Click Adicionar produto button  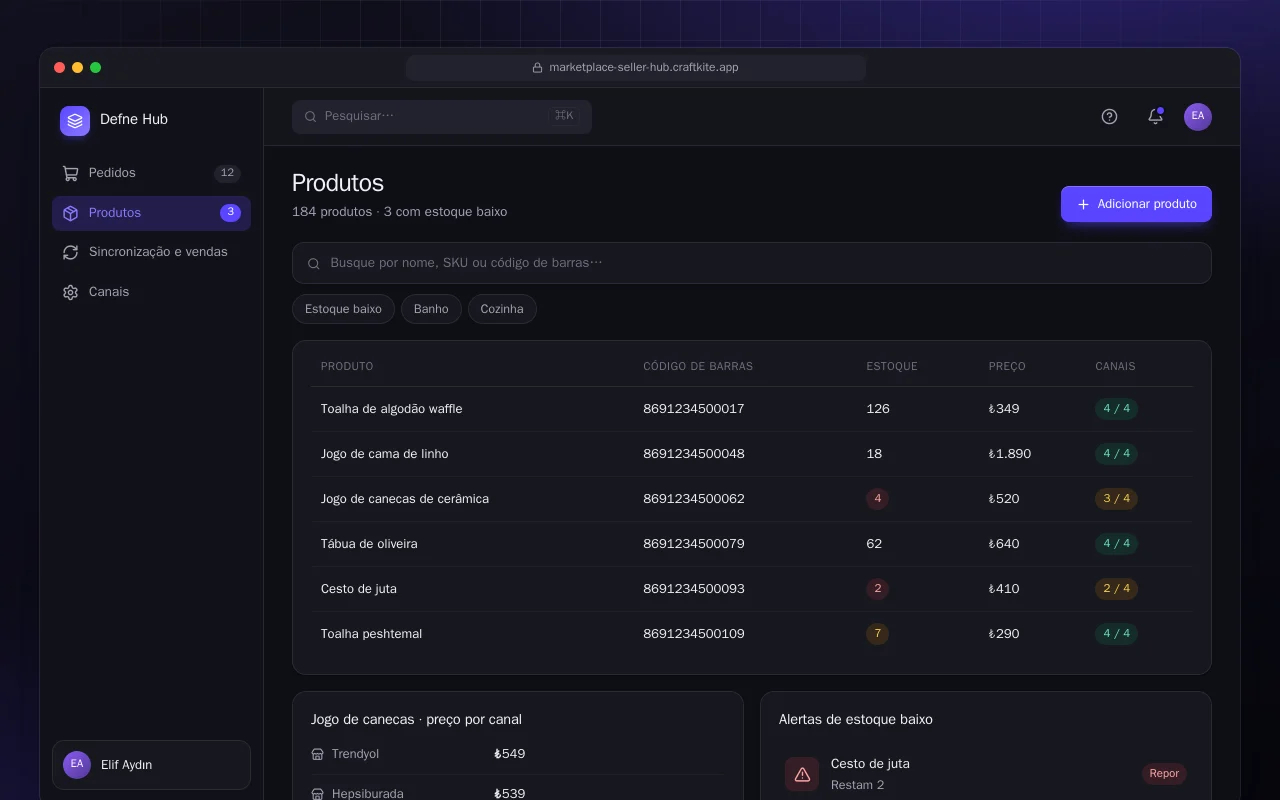click(x=1136, y=204)
